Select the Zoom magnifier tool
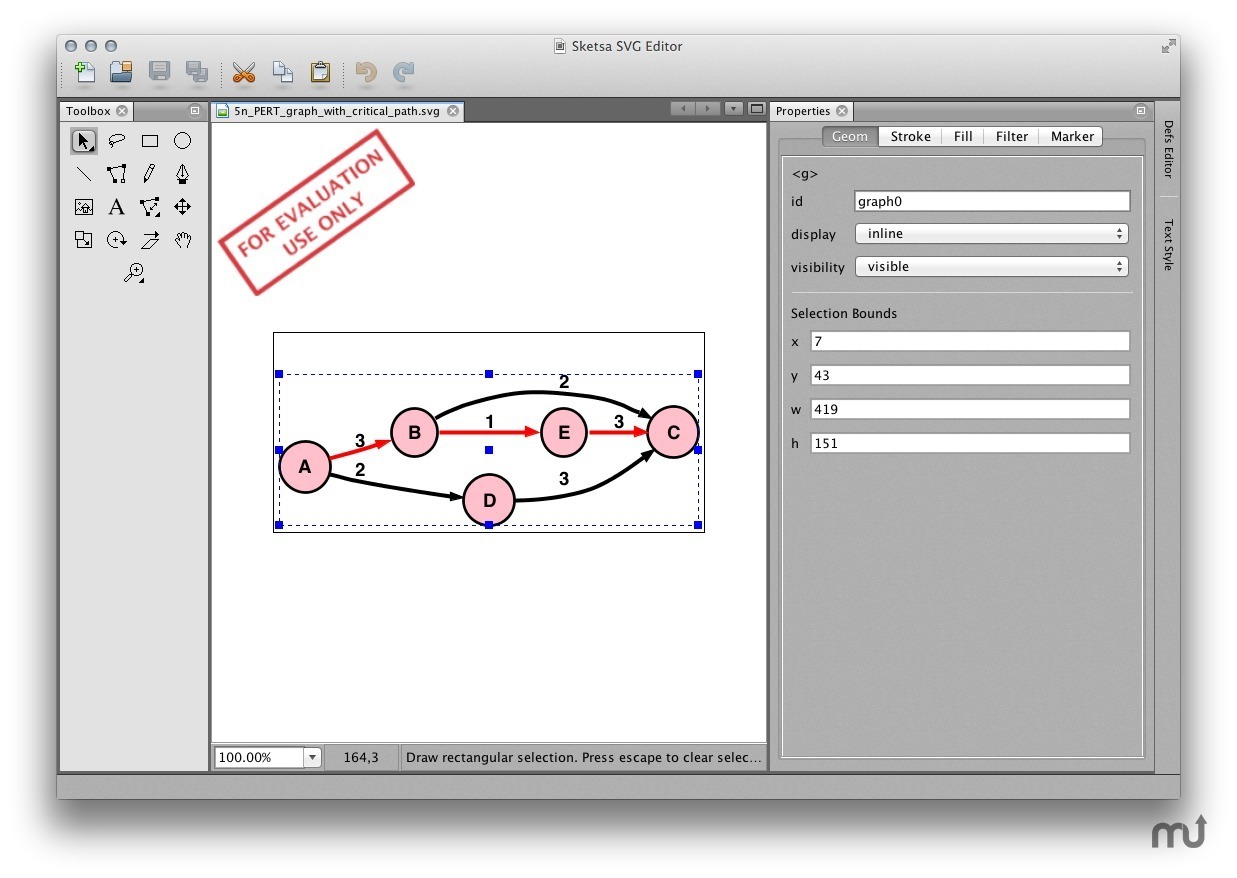 (133, 272)
